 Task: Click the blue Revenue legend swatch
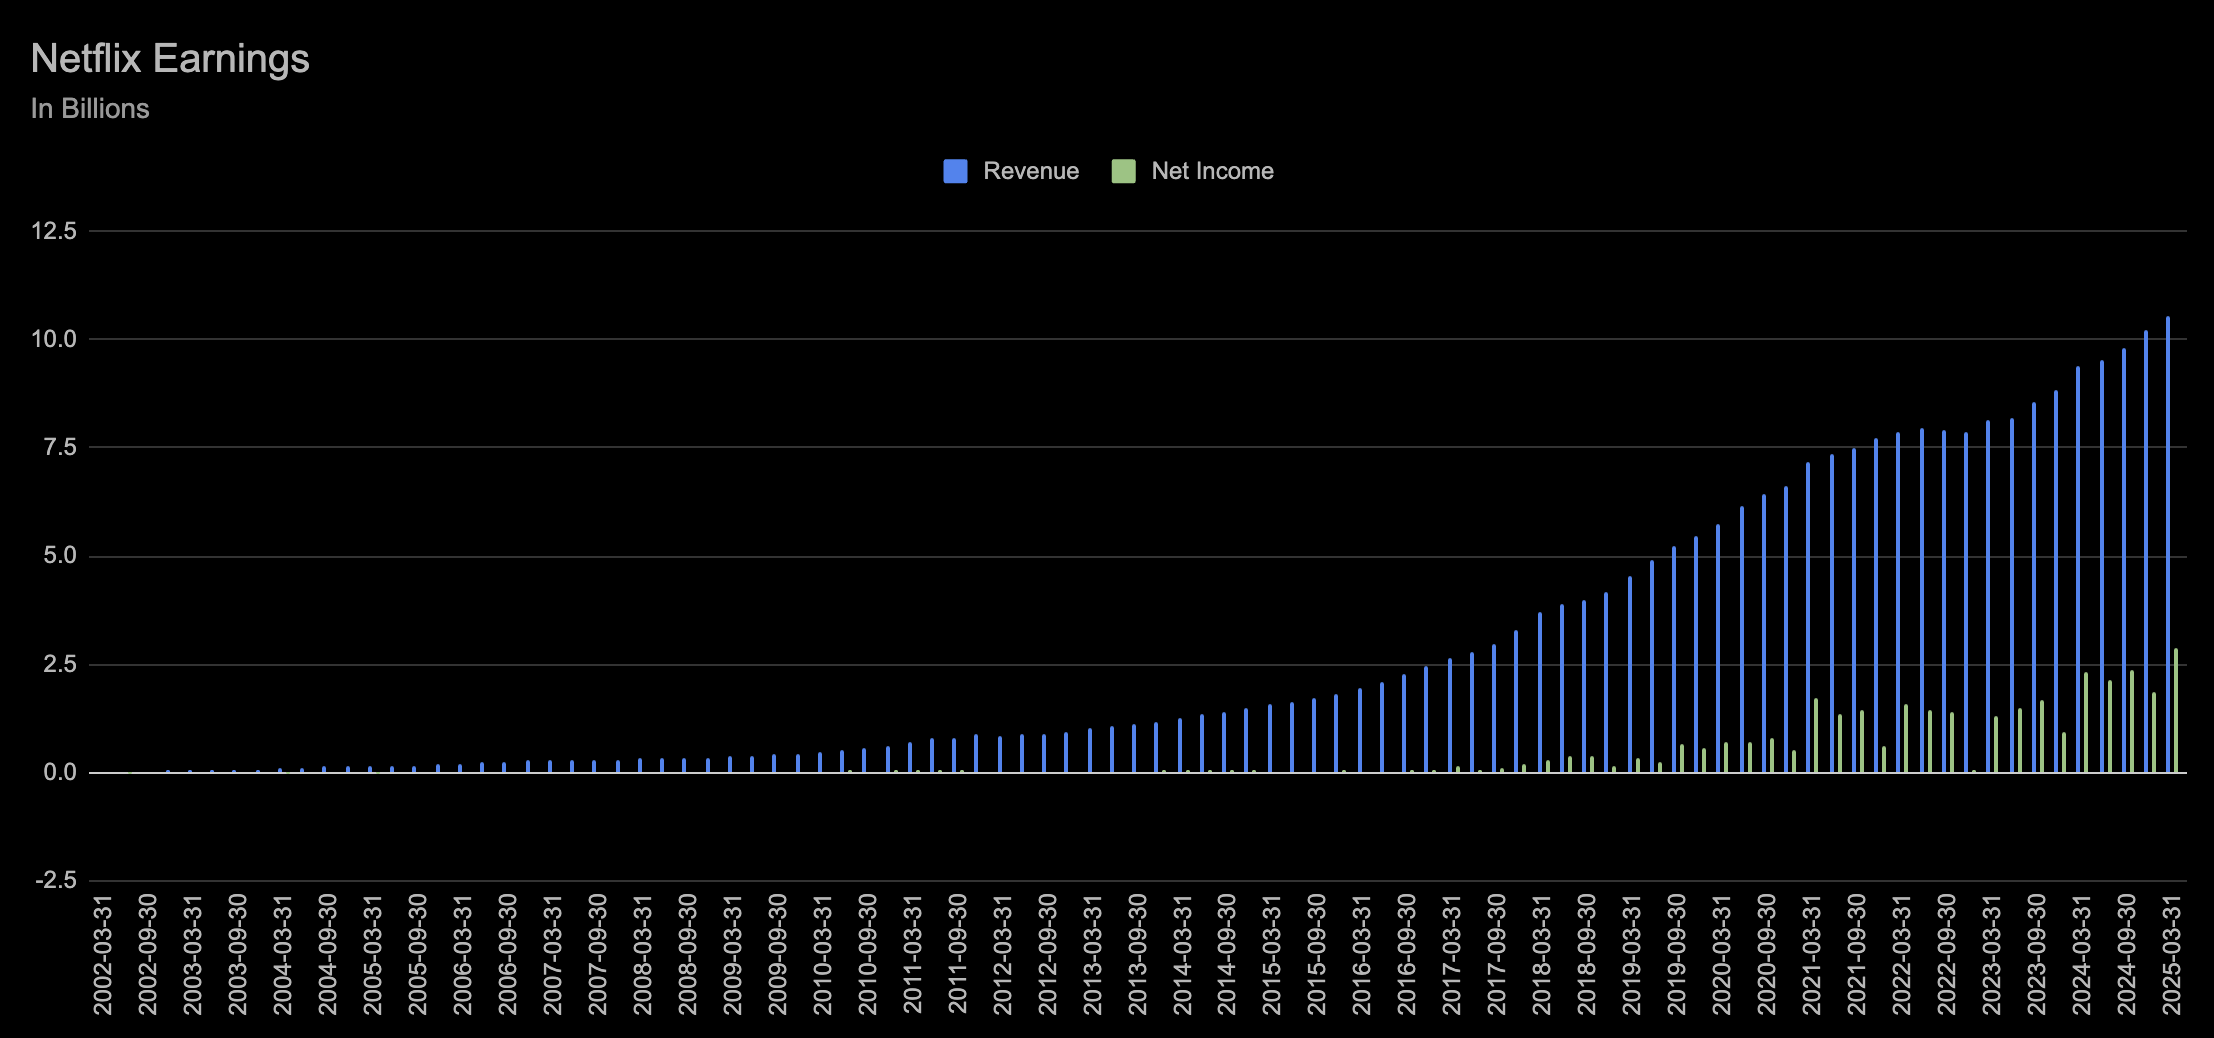pyautogui.click(x=955, y=171)
